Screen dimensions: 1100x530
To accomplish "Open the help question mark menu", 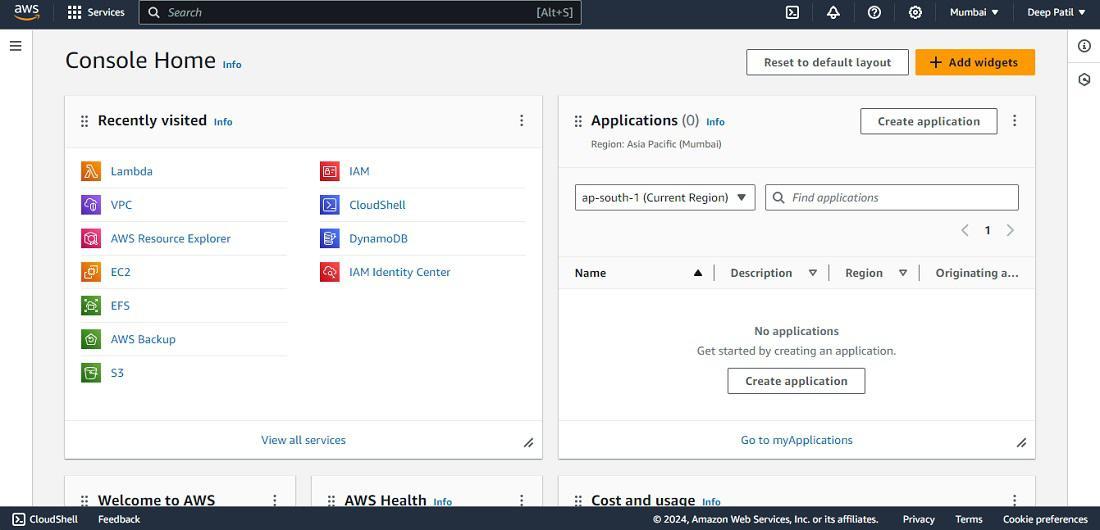I will (874, 13).
